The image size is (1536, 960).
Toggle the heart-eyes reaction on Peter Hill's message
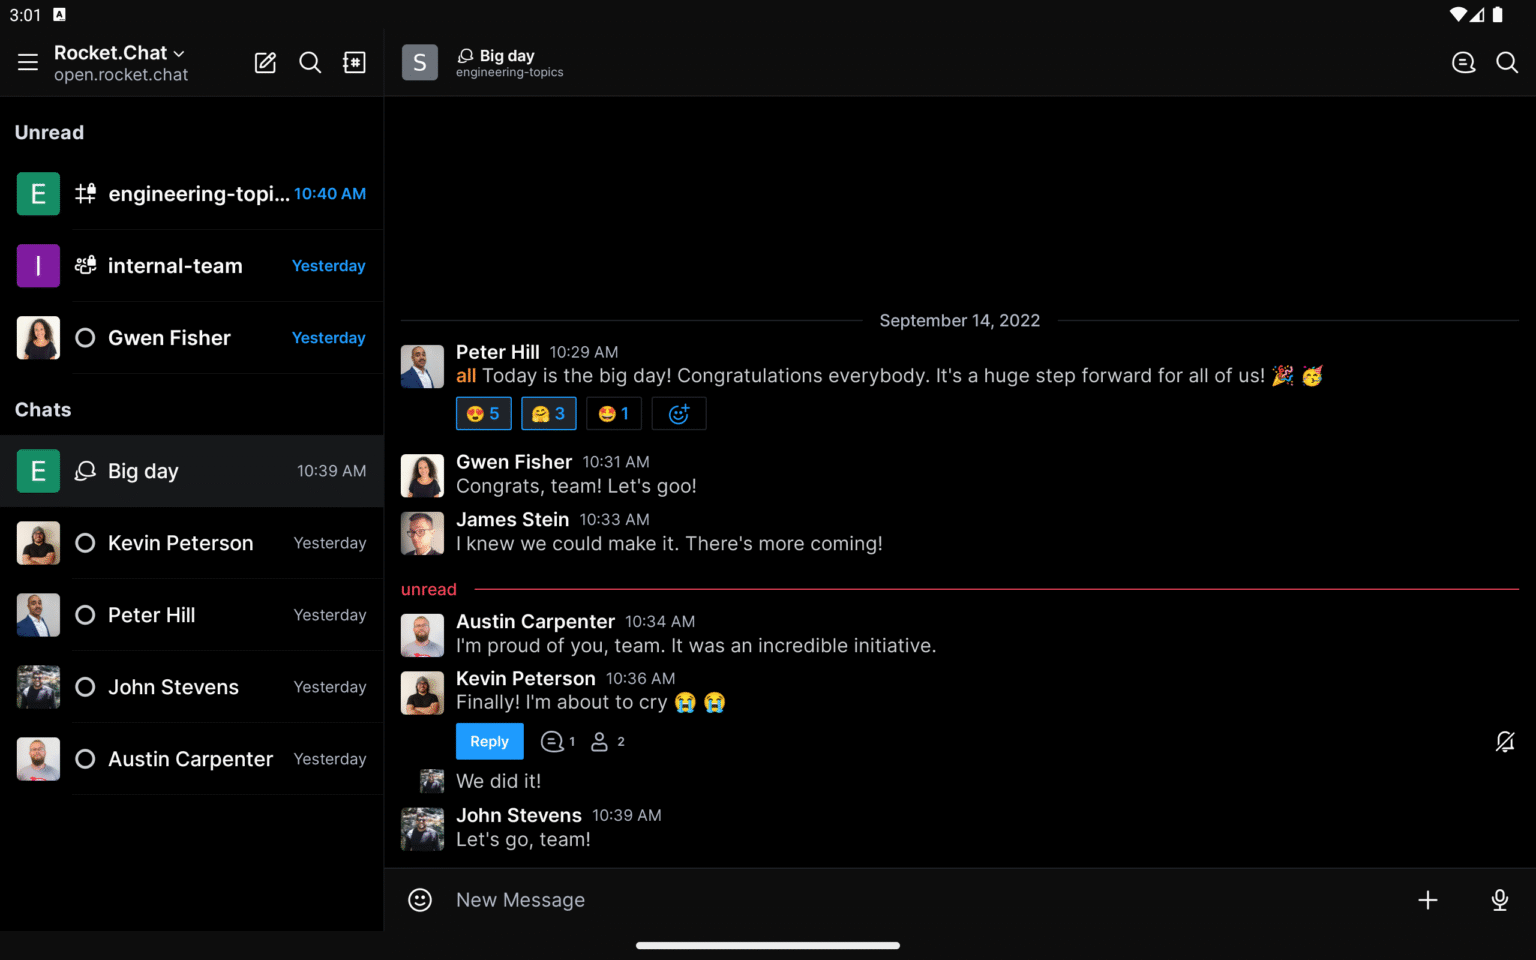click(483, 413)
